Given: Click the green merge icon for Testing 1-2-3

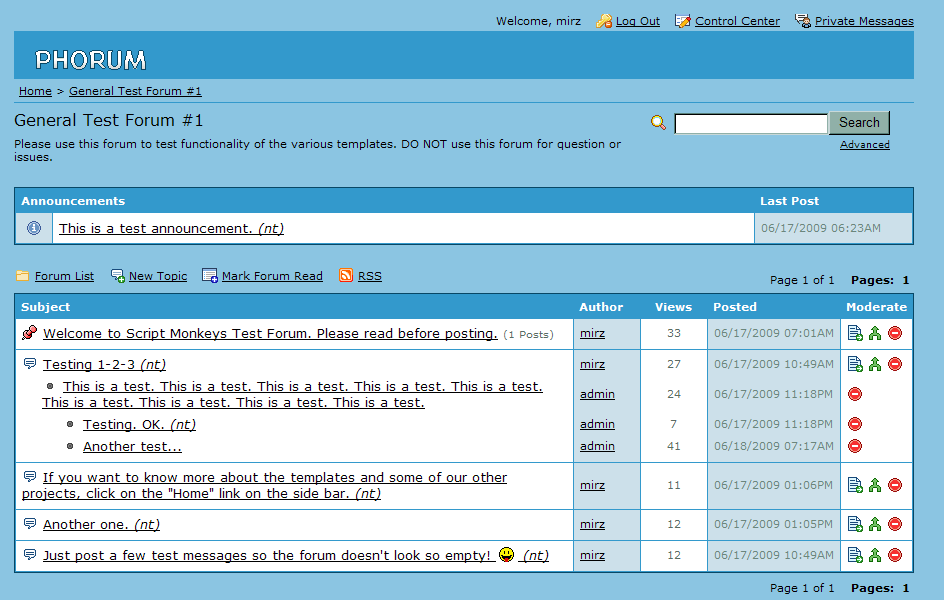Looking at the screenshot, I should 875,364.
